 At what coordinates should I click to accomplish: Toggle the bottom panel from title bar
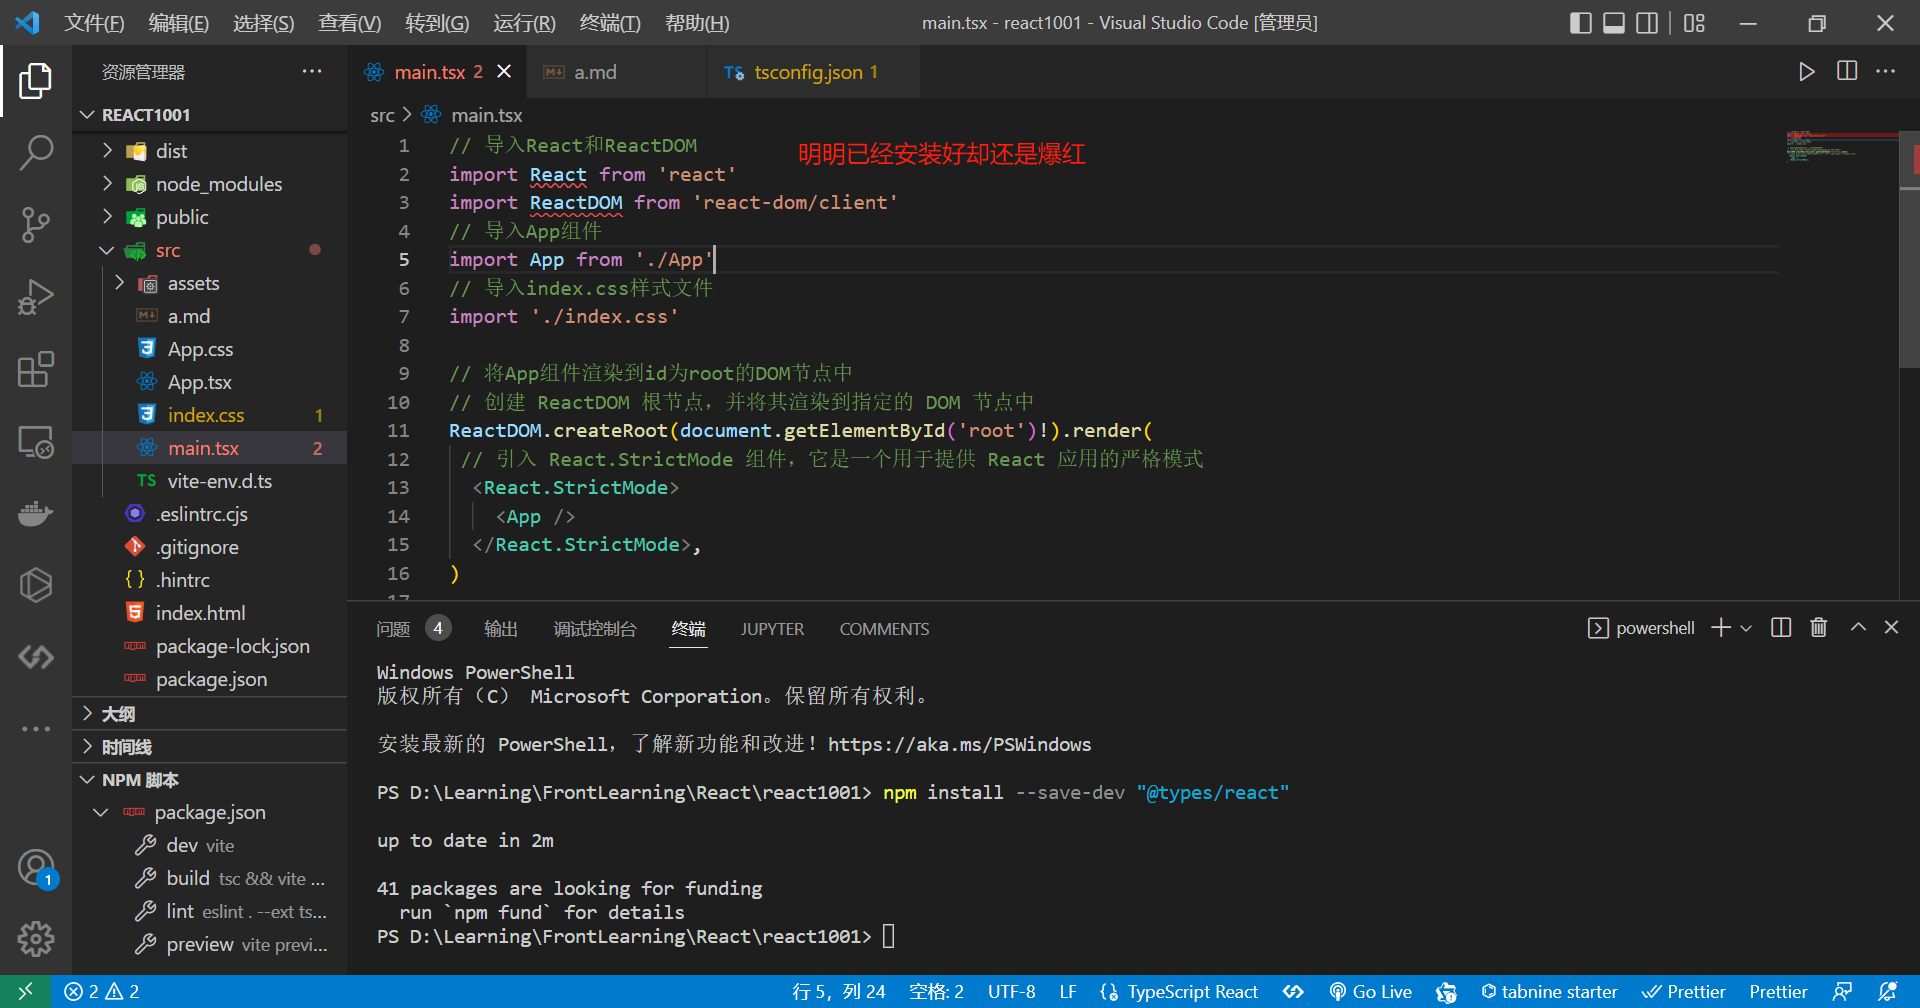click(x=1614, y=22)
